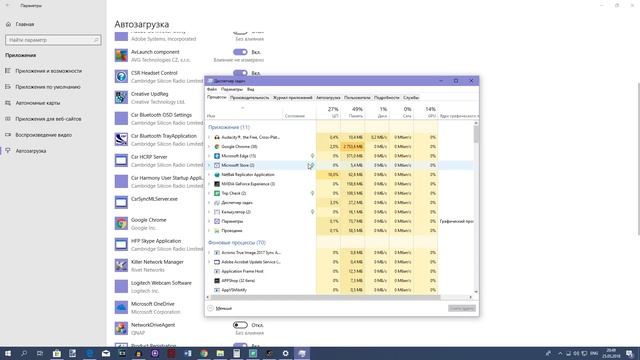Open Автономные карты in Settings sidebar
The width and height of the screenshot is (640, 360).
[x=38, y=103]
